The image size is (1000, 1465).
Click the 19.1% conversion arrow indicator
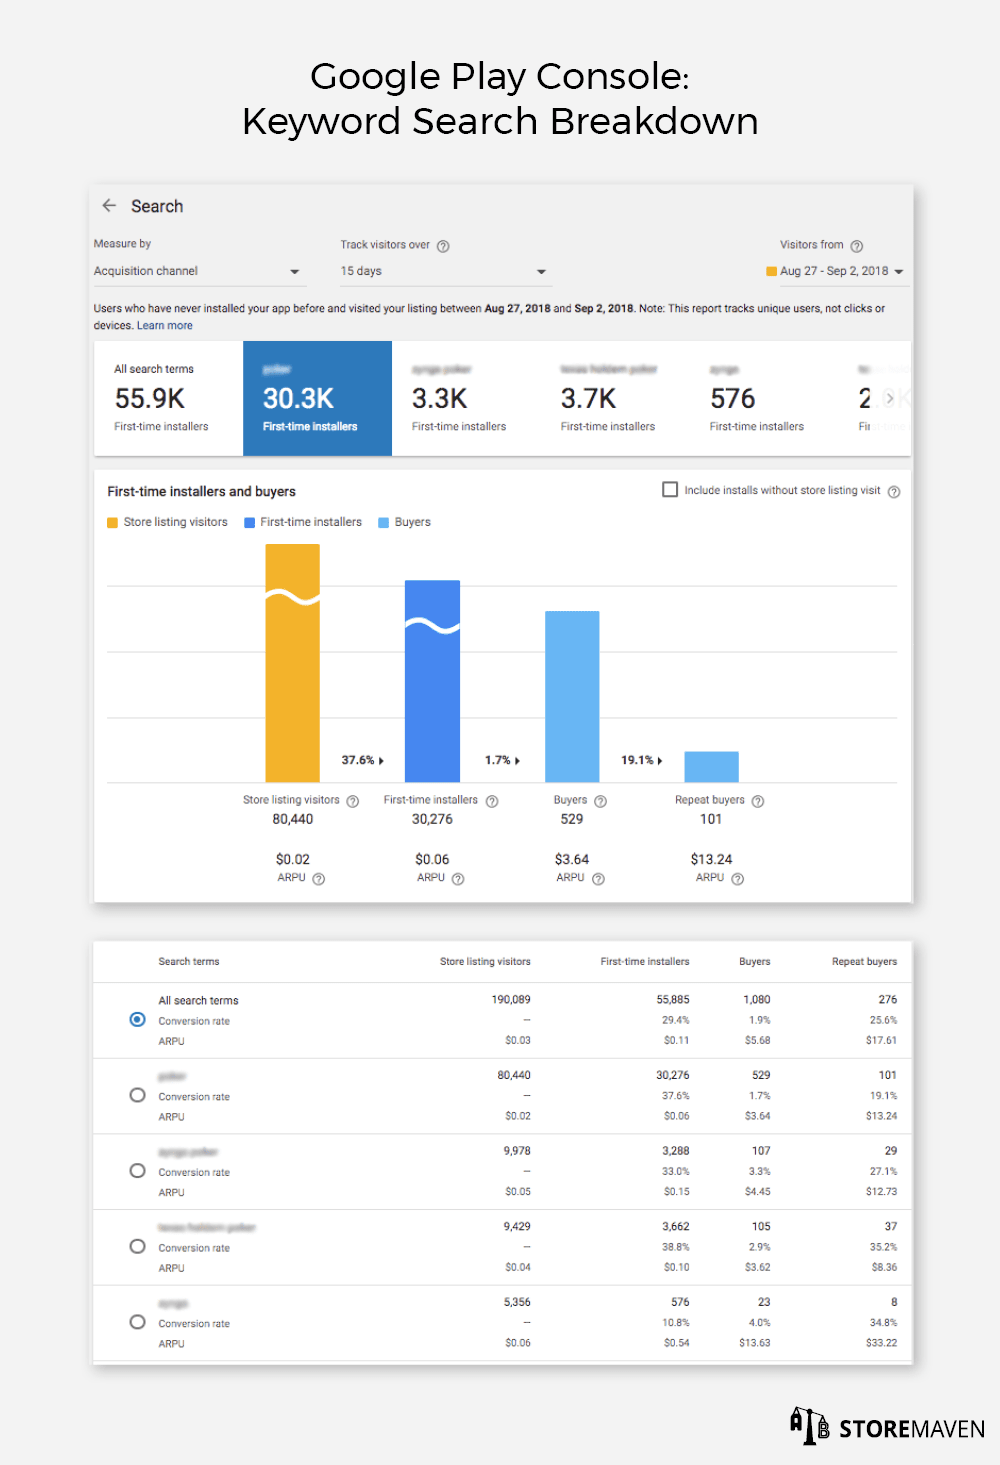pos(642,760)
